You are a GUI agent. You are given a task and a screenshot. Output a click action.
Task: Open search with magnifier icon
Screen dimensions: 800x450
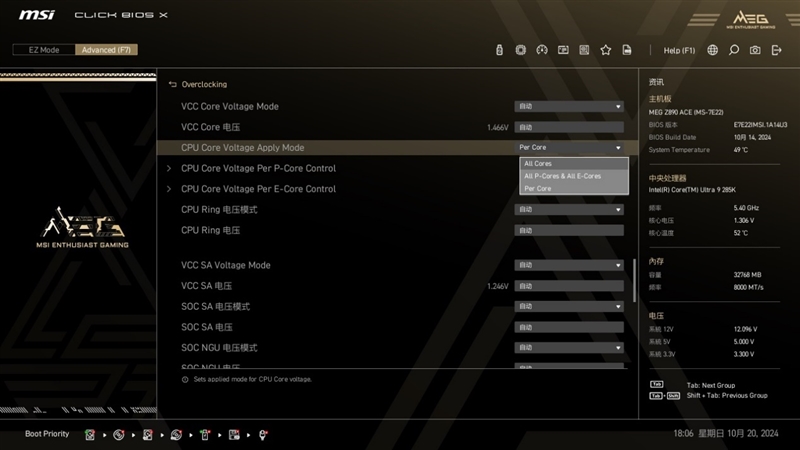pos(734,50)
